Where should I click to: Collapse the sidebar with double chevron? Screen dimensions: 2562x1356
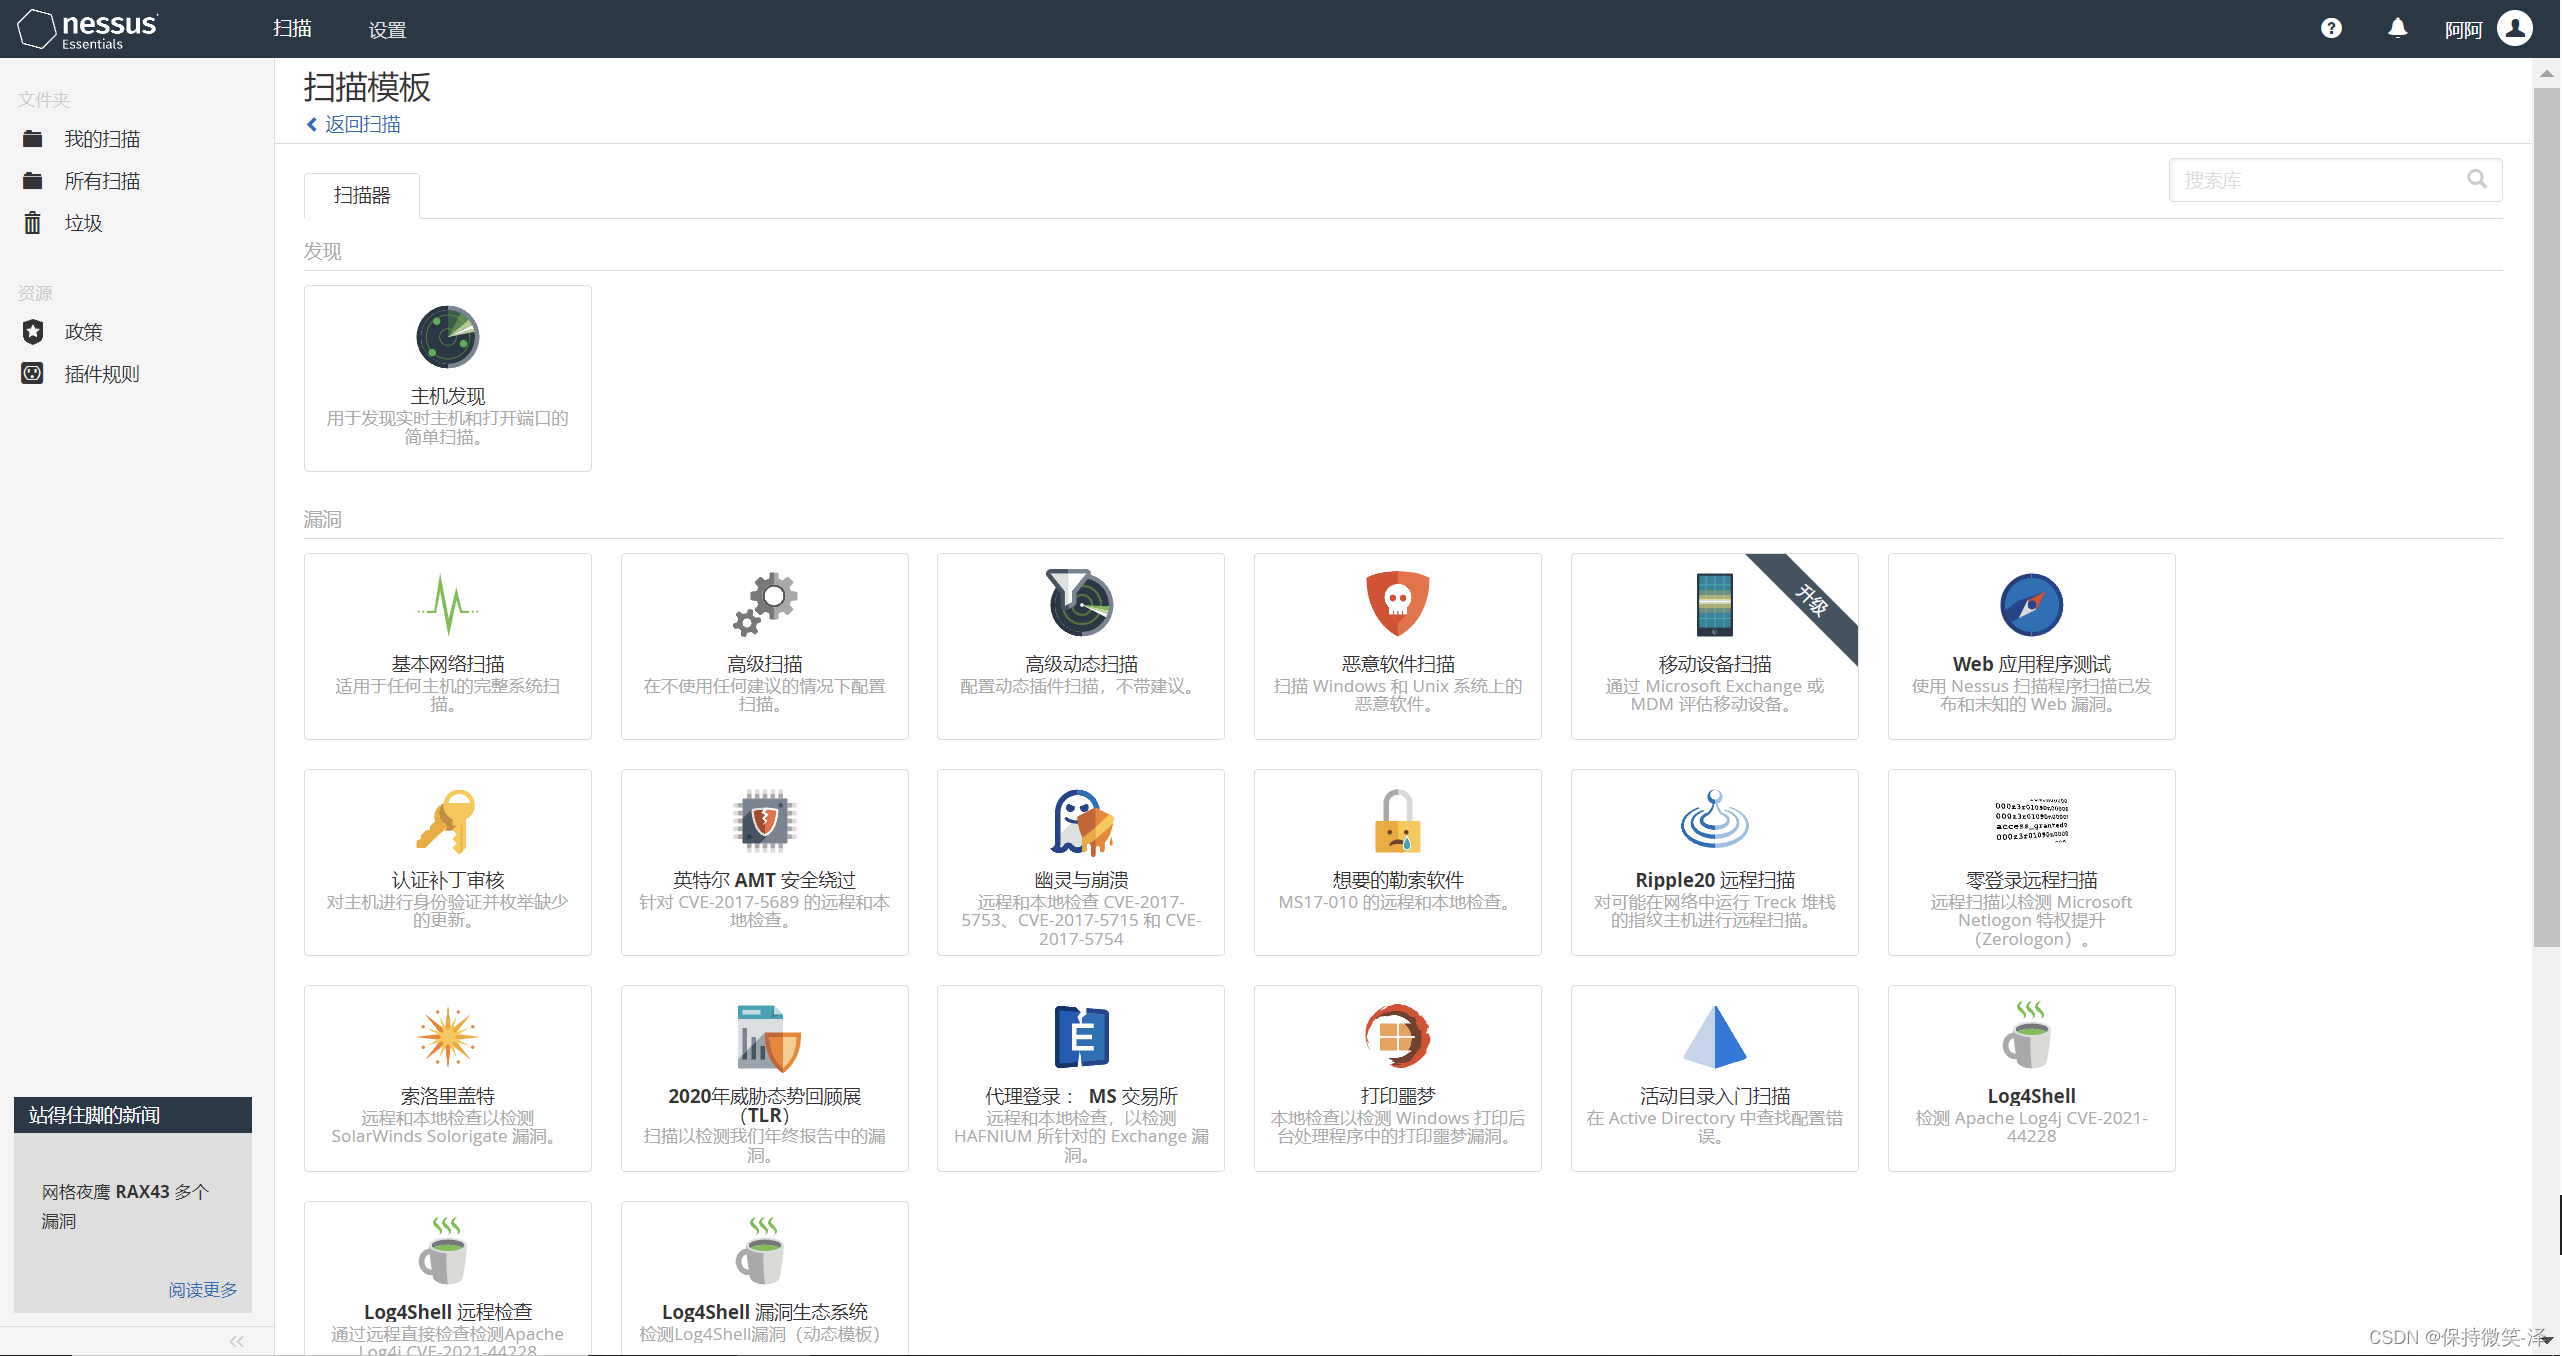pyautogui.click(x=237, y=1341)
